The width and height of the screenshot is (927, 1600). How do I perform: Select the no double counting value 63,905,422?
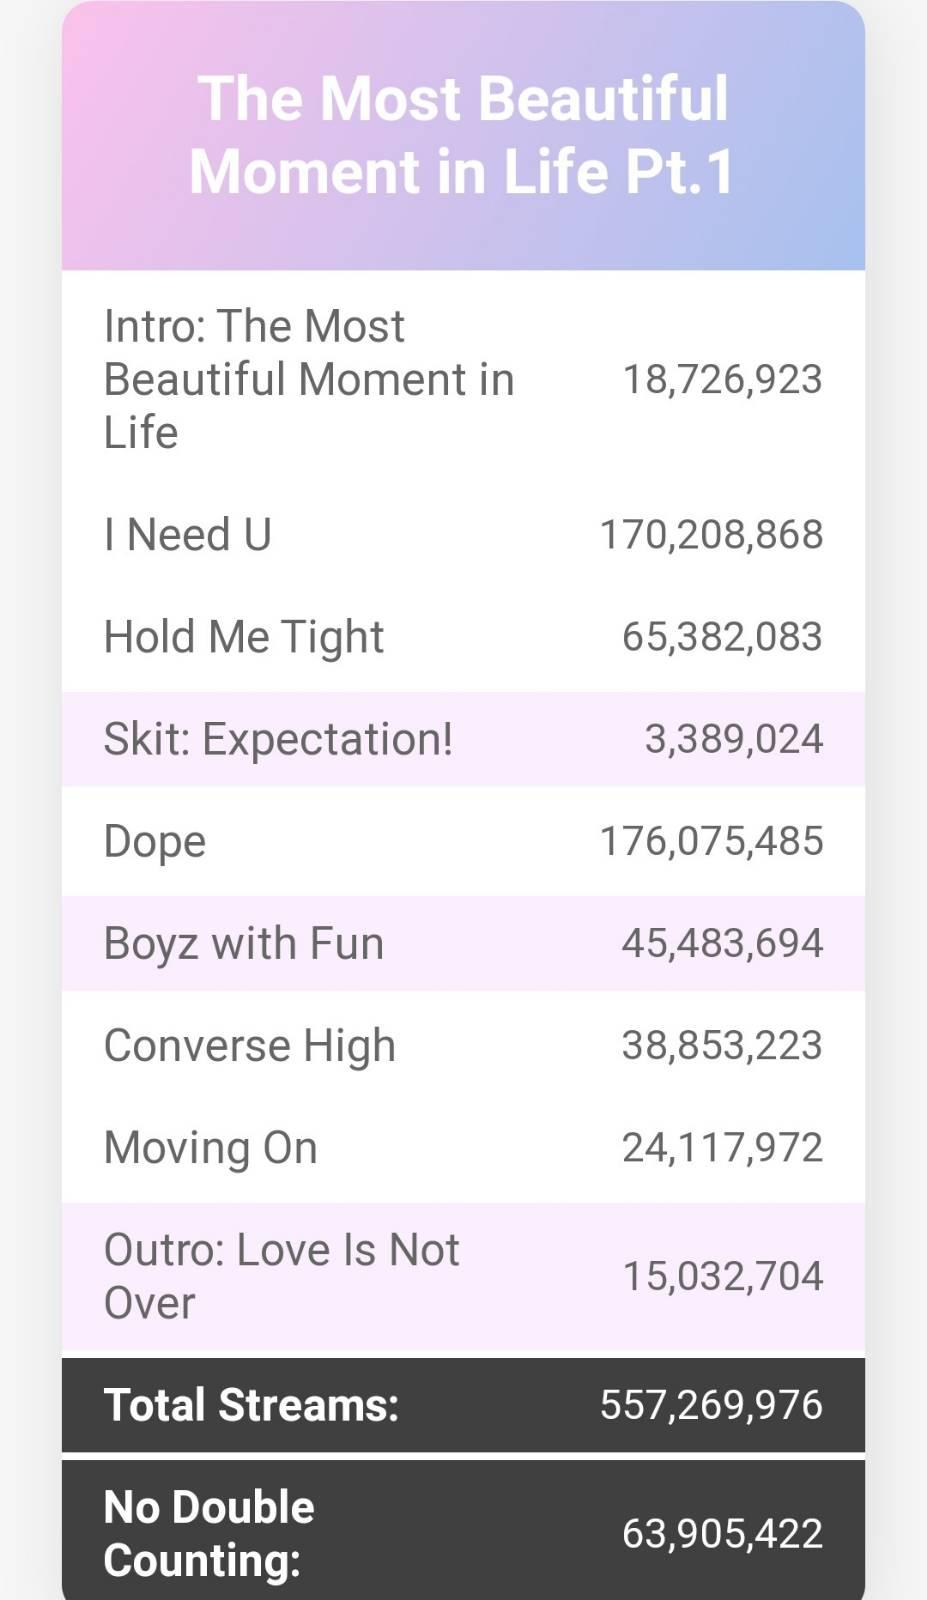722,1533
